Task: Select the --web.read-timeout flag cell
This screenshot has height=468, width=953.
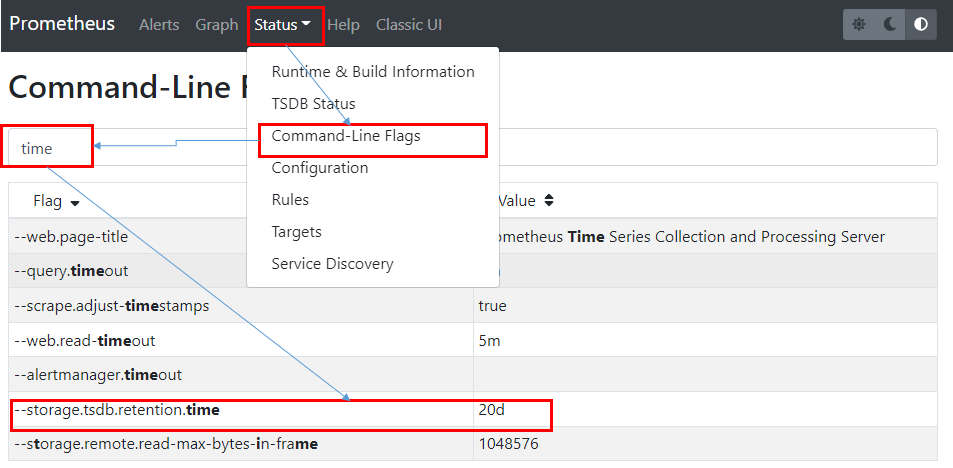Action: (x=241, y=340)
